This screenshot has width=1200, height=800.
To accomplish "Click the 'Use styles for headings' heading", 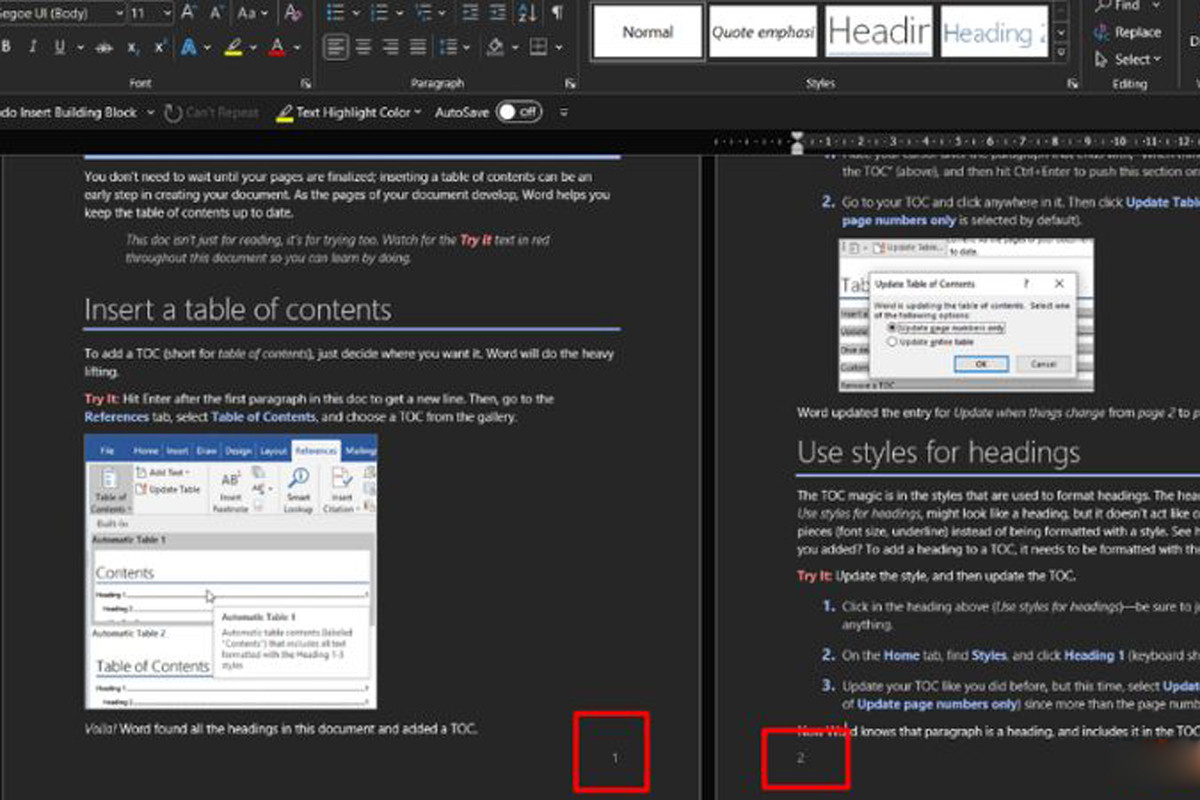I will click(x=938, y=452).
